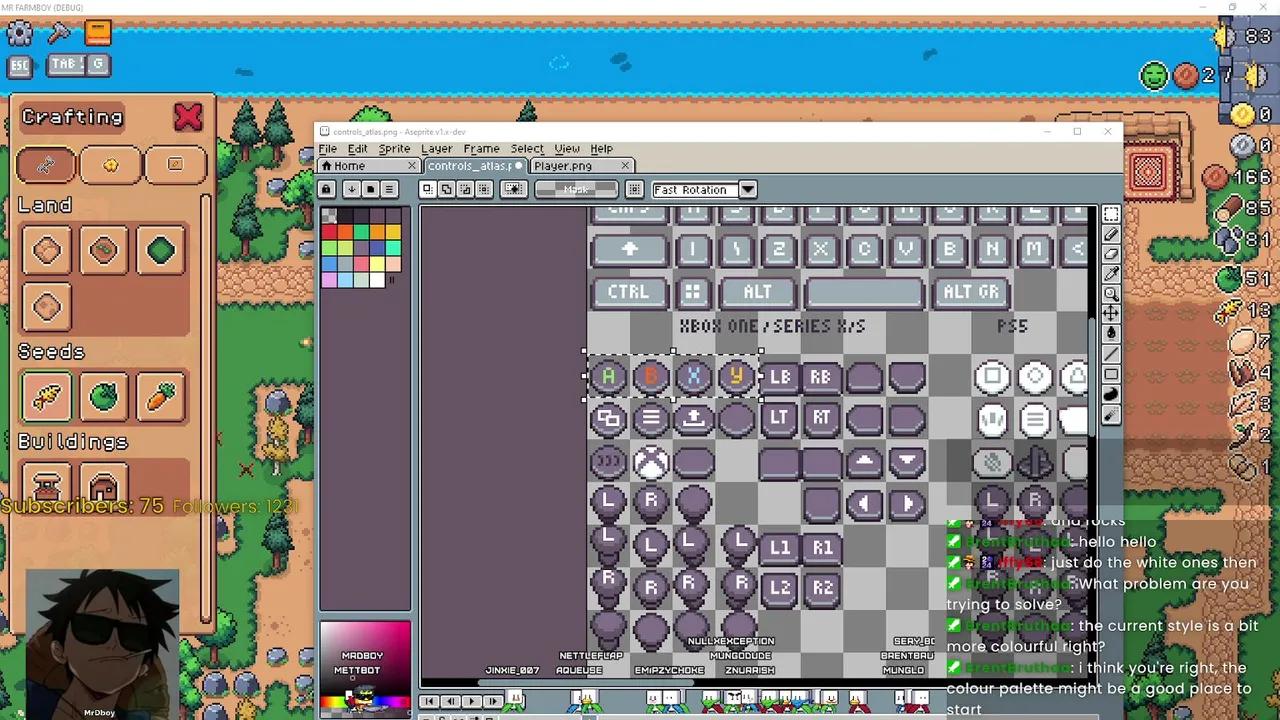This screenshot has height=720, width=1280.
Task: Close the game Crafting panel
Action: 187,117
